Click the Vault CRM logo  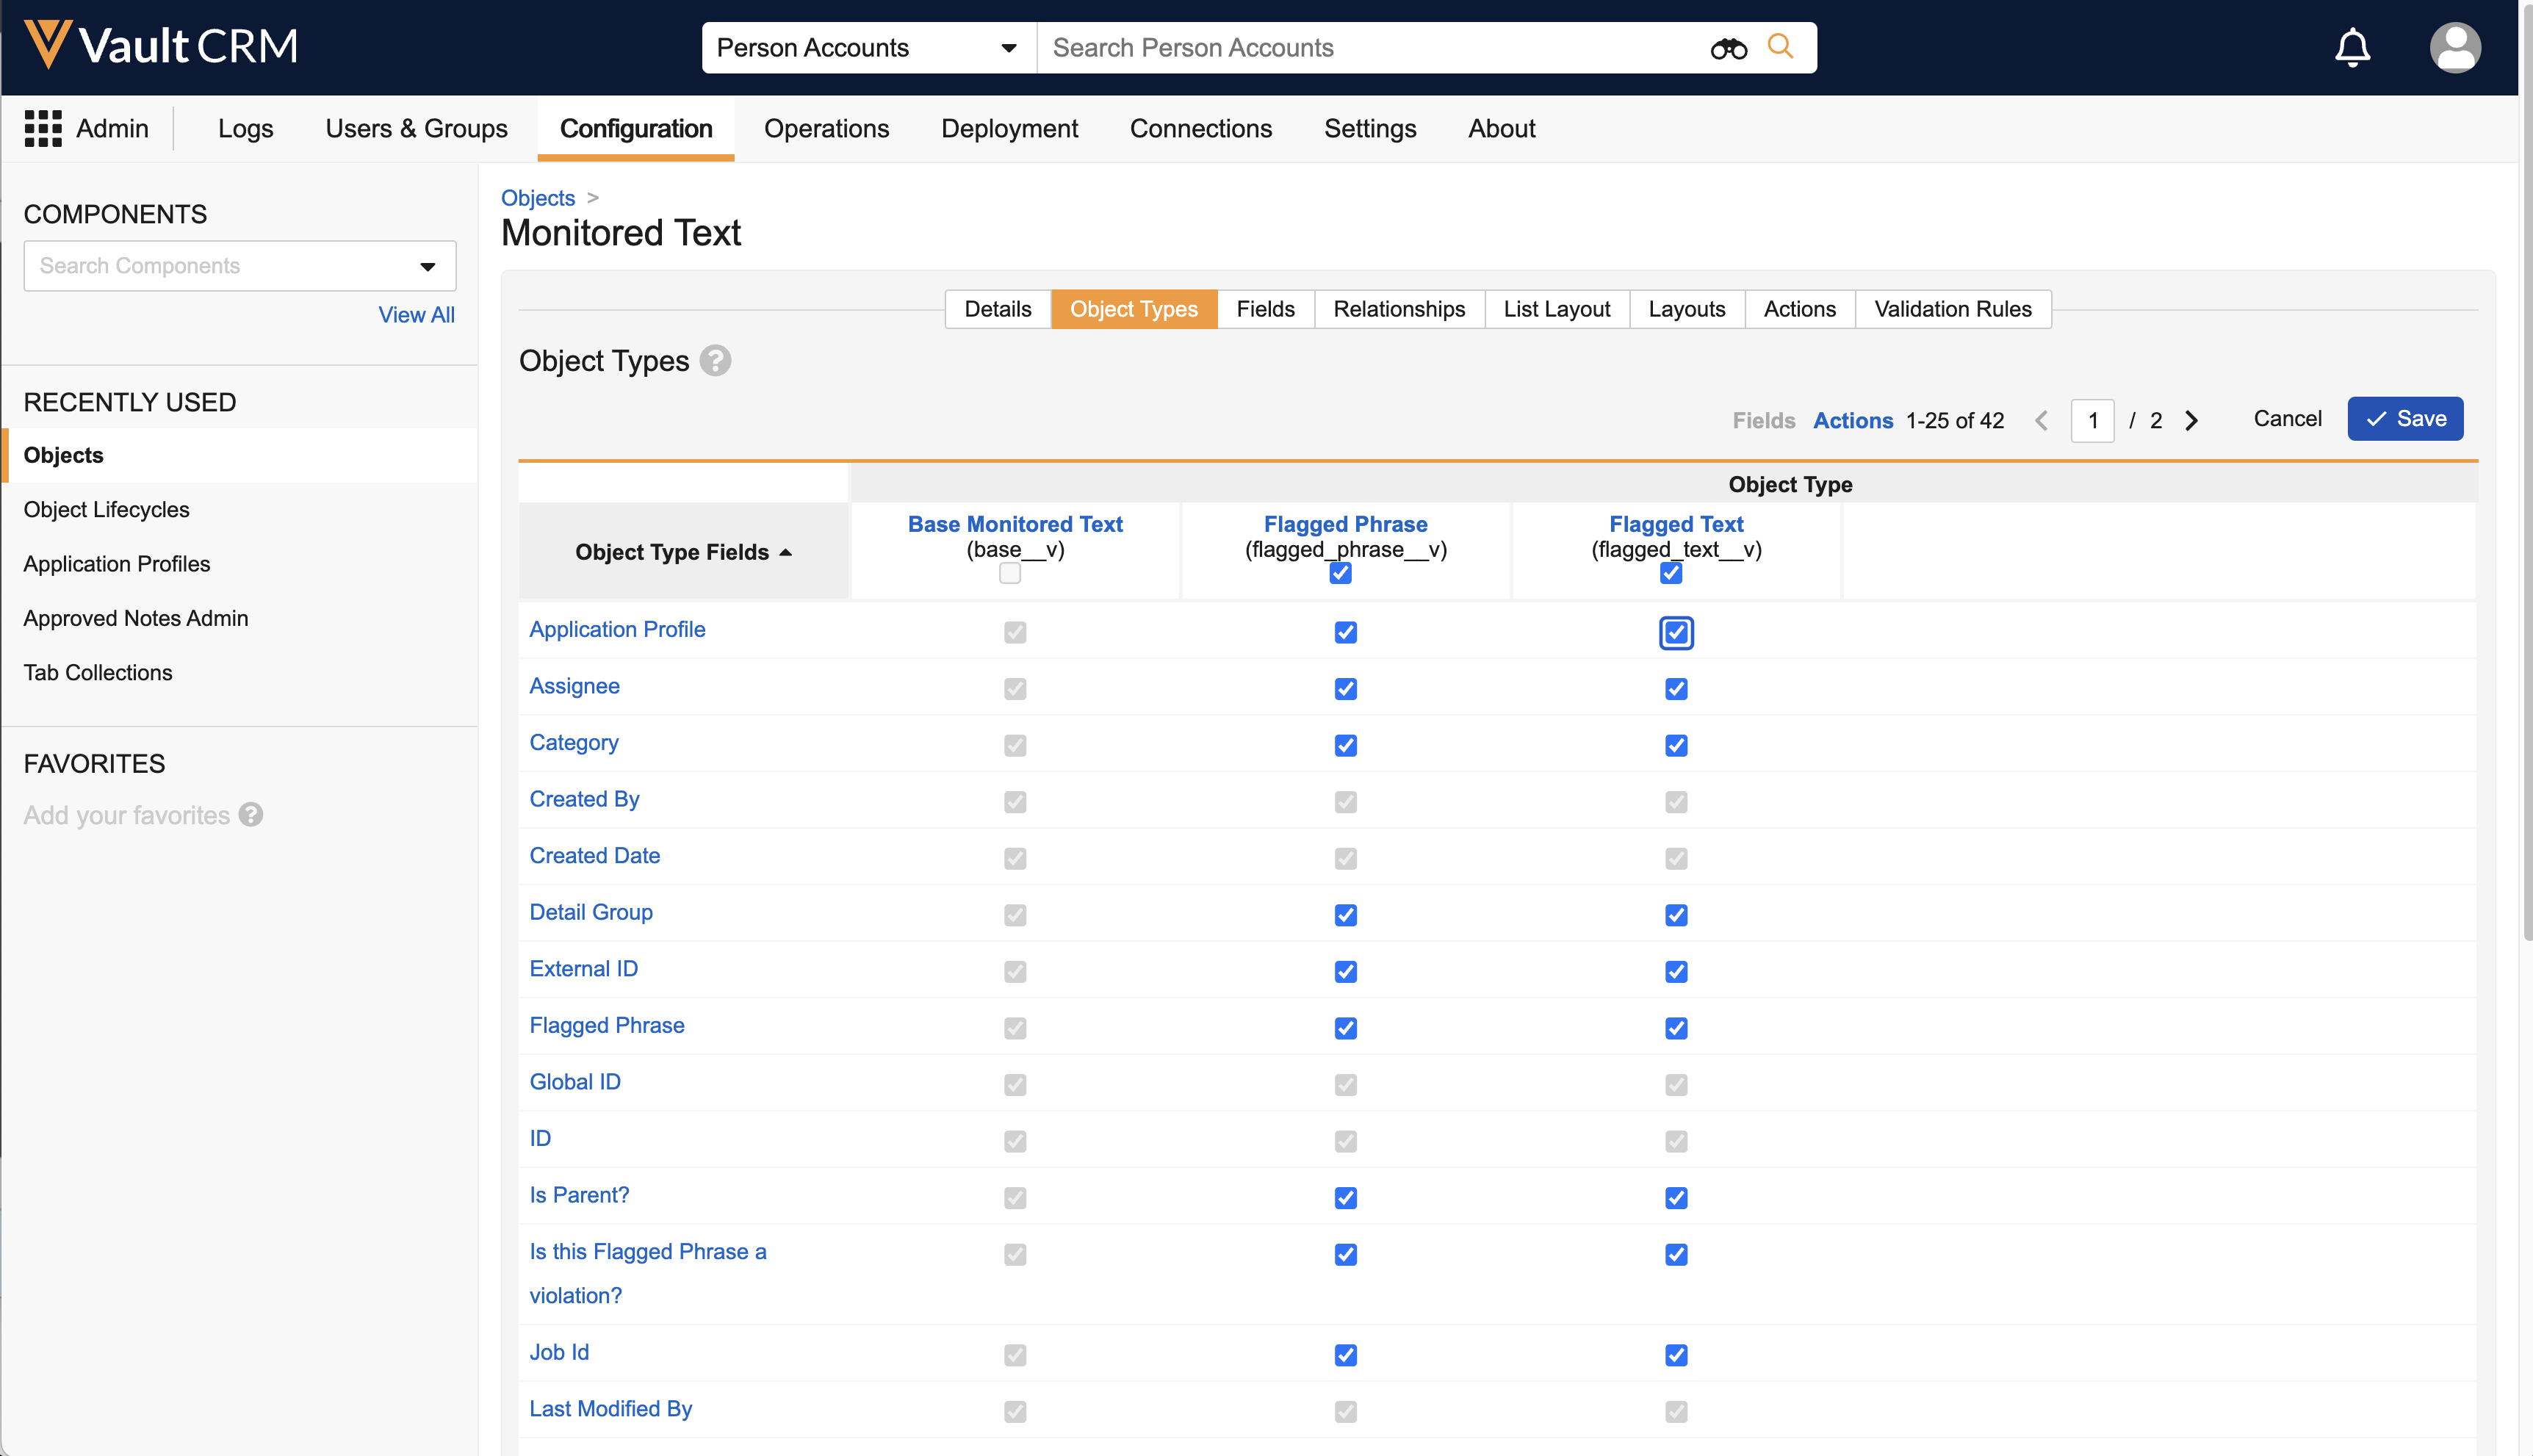[160, 46]
